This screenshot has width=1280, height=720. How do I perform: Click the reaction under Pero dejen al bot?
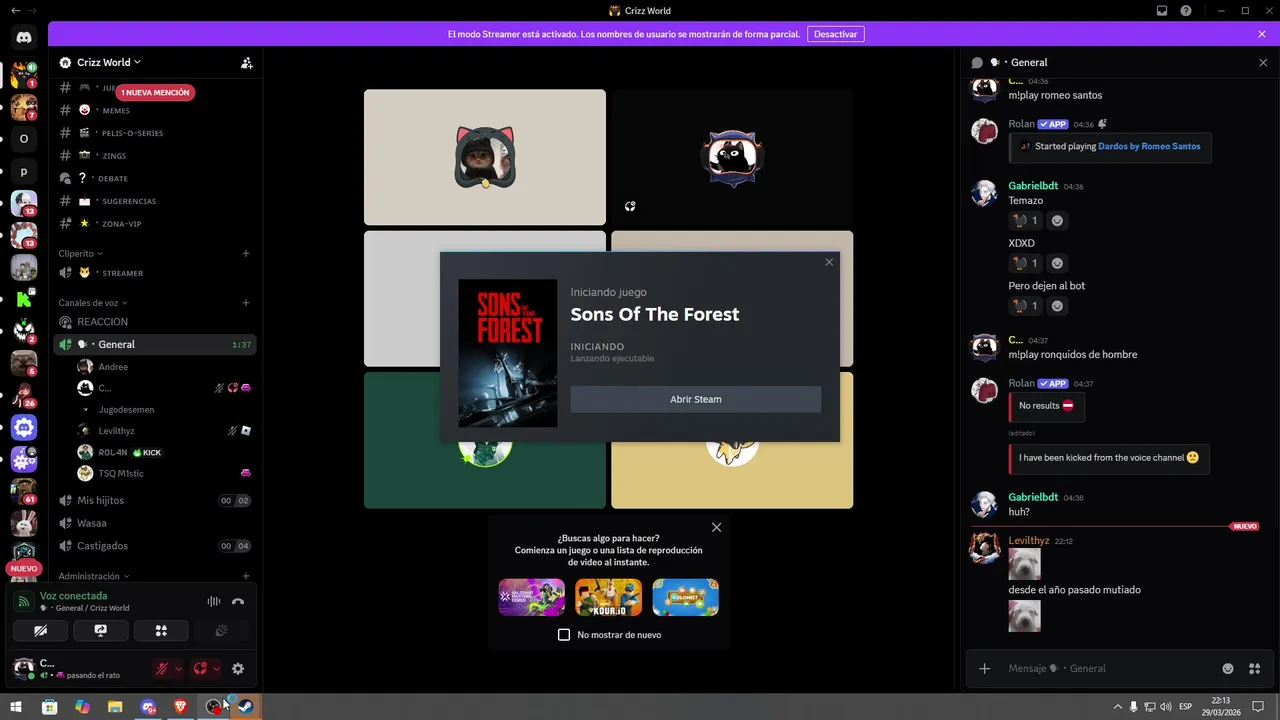click(x=1024, y=306)
